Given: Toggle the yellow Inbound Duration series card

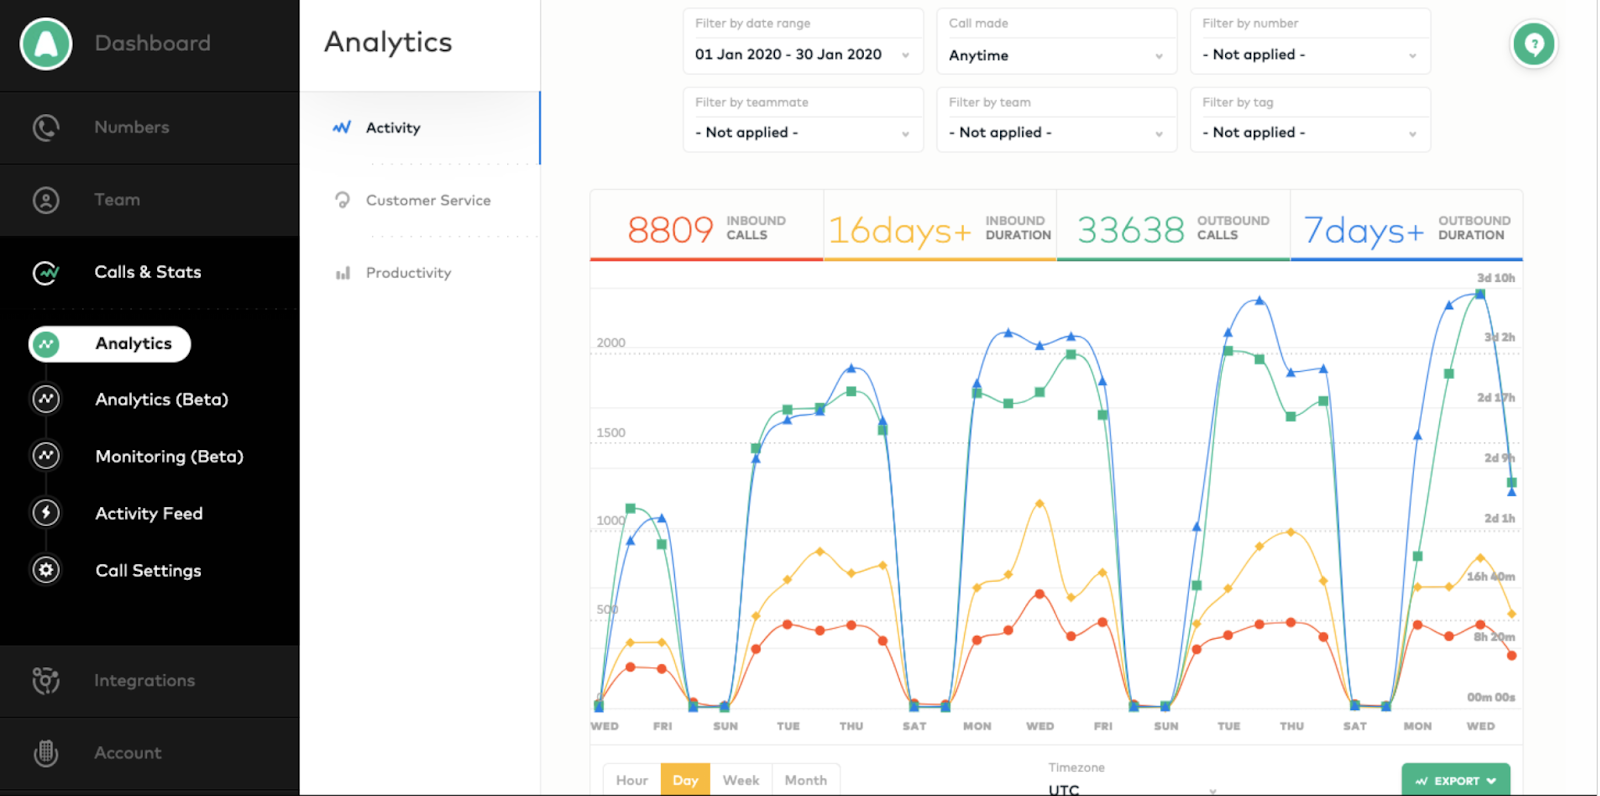Looking at the screenshot, I should click(x=940, y=226).
